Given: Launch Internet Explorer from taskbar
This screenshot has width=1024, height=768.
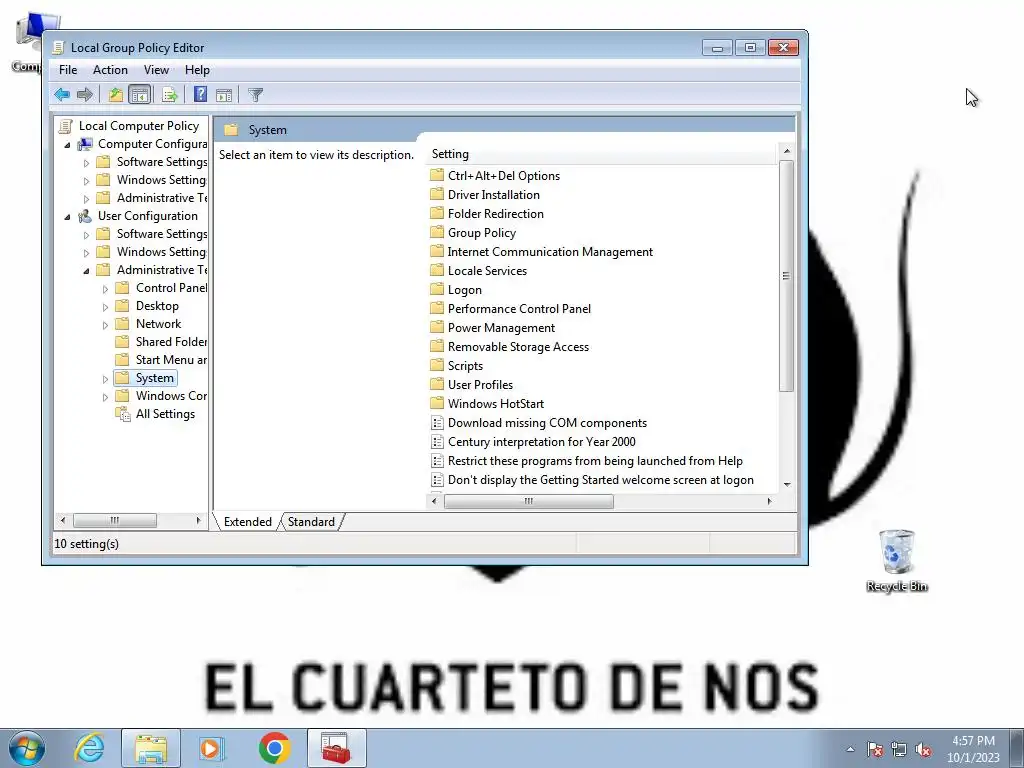Looking at the screenshot, I should pos(89,748).
